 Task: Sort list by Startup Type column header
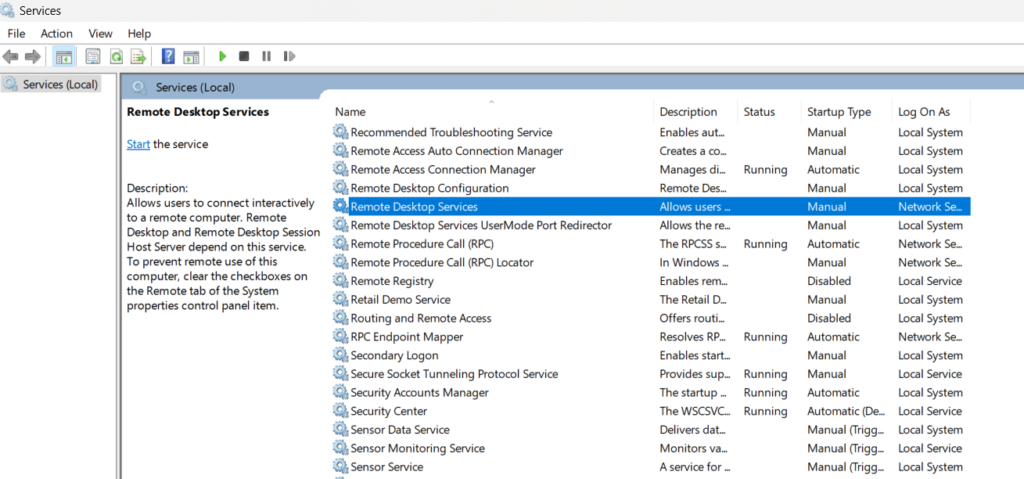click(838, 112)
